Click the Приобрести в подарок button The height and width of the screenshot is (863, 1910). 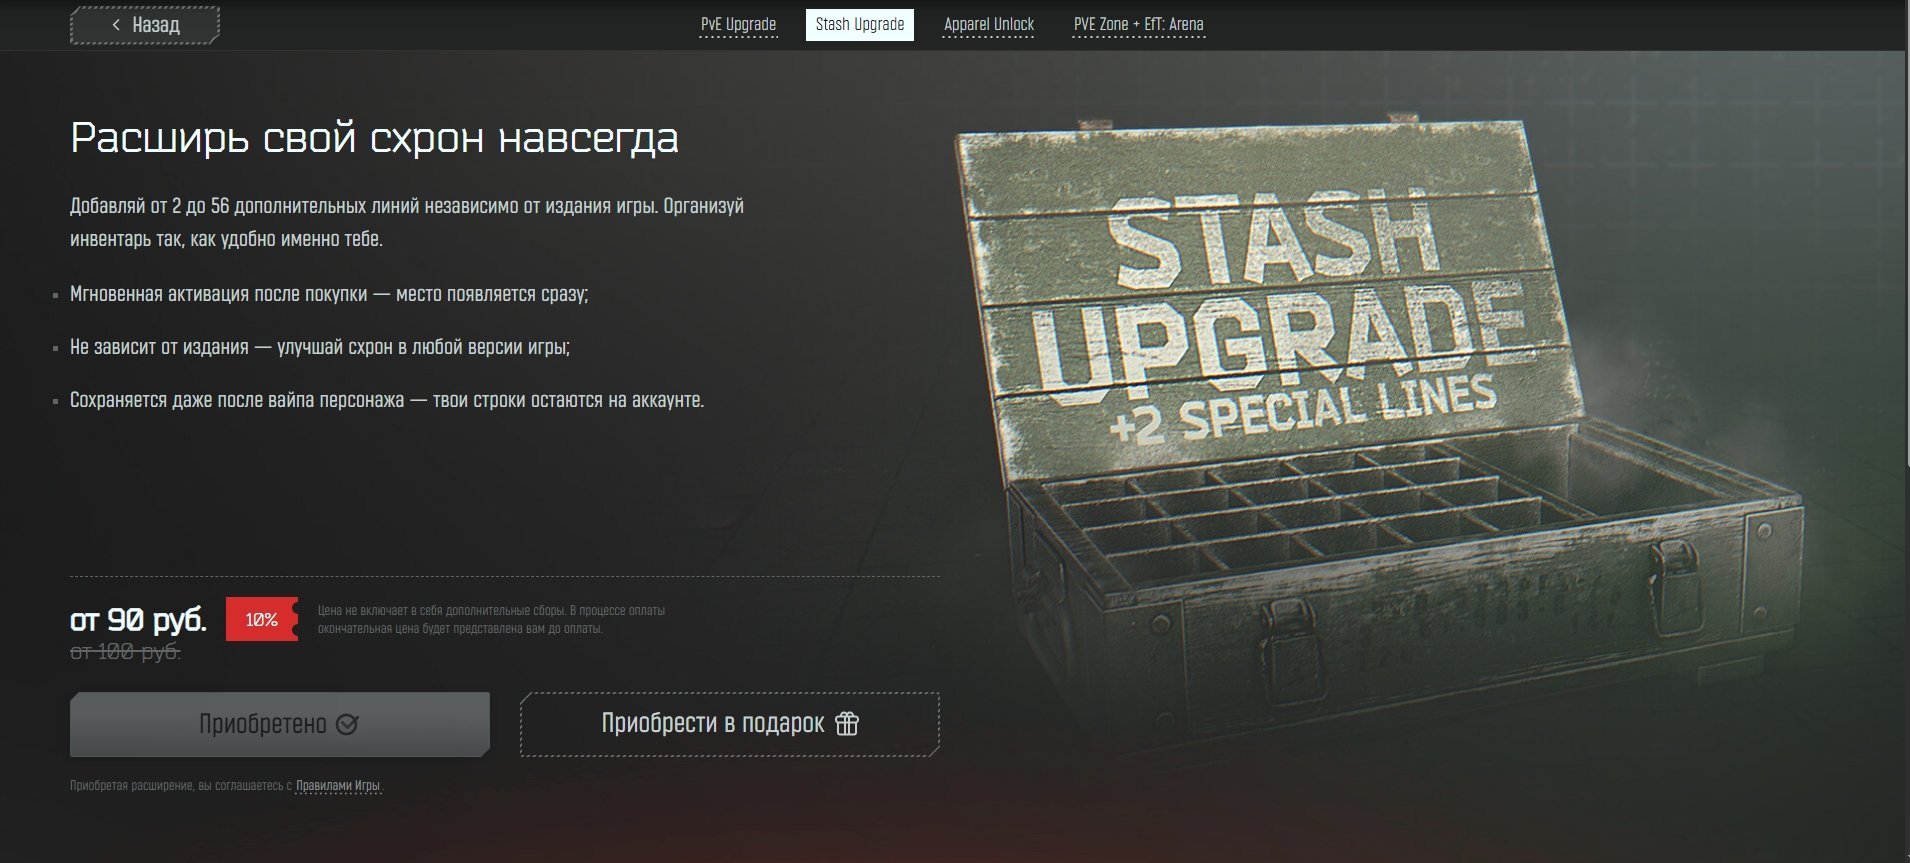[x=730, y=724]
